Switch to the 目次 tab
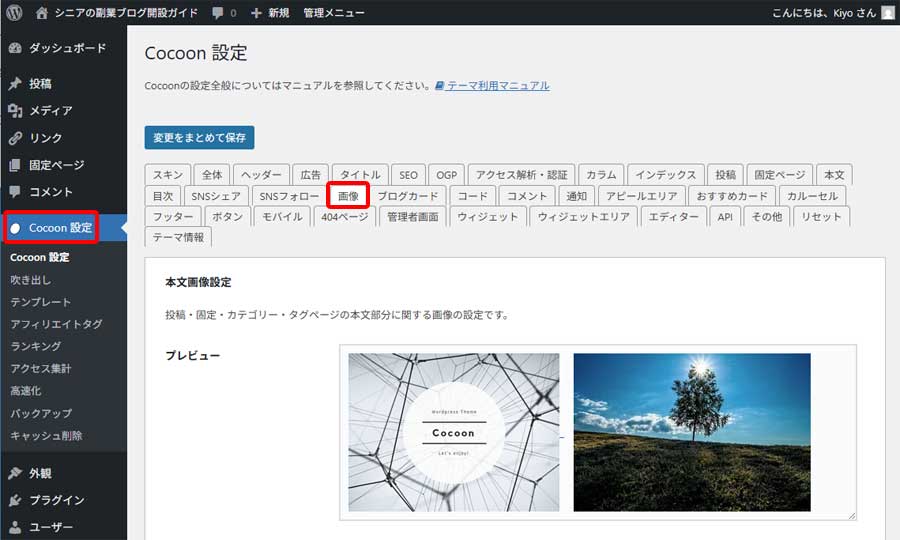Screen dimensions: 900x540 163,196
